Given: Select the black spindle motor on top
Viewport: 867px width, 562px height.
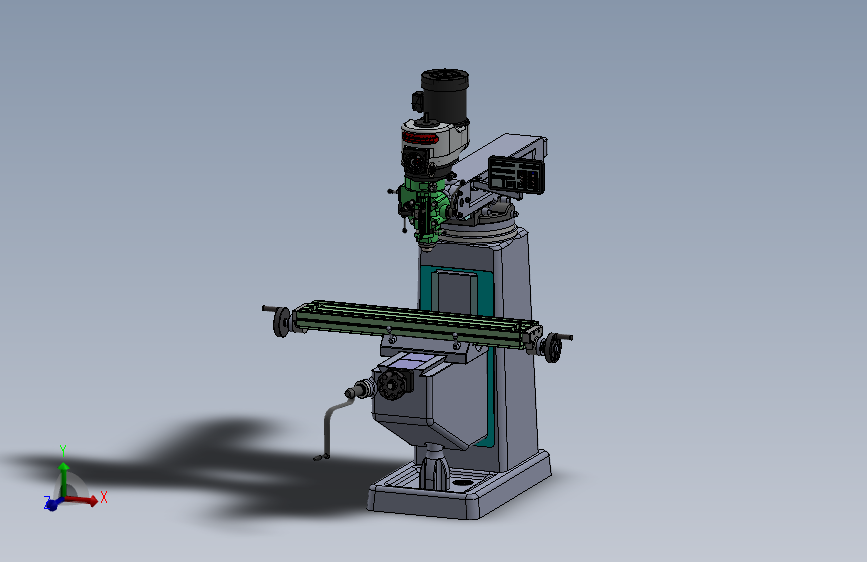Looking at the screenshot, I should (445, 95).
